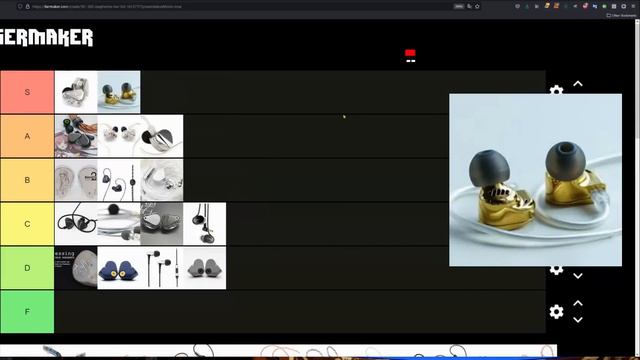Choose the hanging black earphones in C tier
640x360 pixels.
click(x=204, y=224)
